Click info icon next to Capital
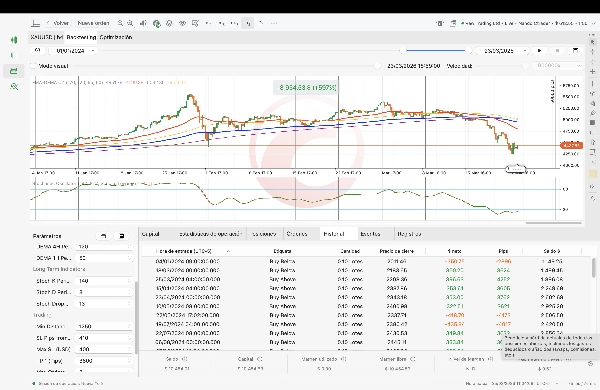 (259, 359)
